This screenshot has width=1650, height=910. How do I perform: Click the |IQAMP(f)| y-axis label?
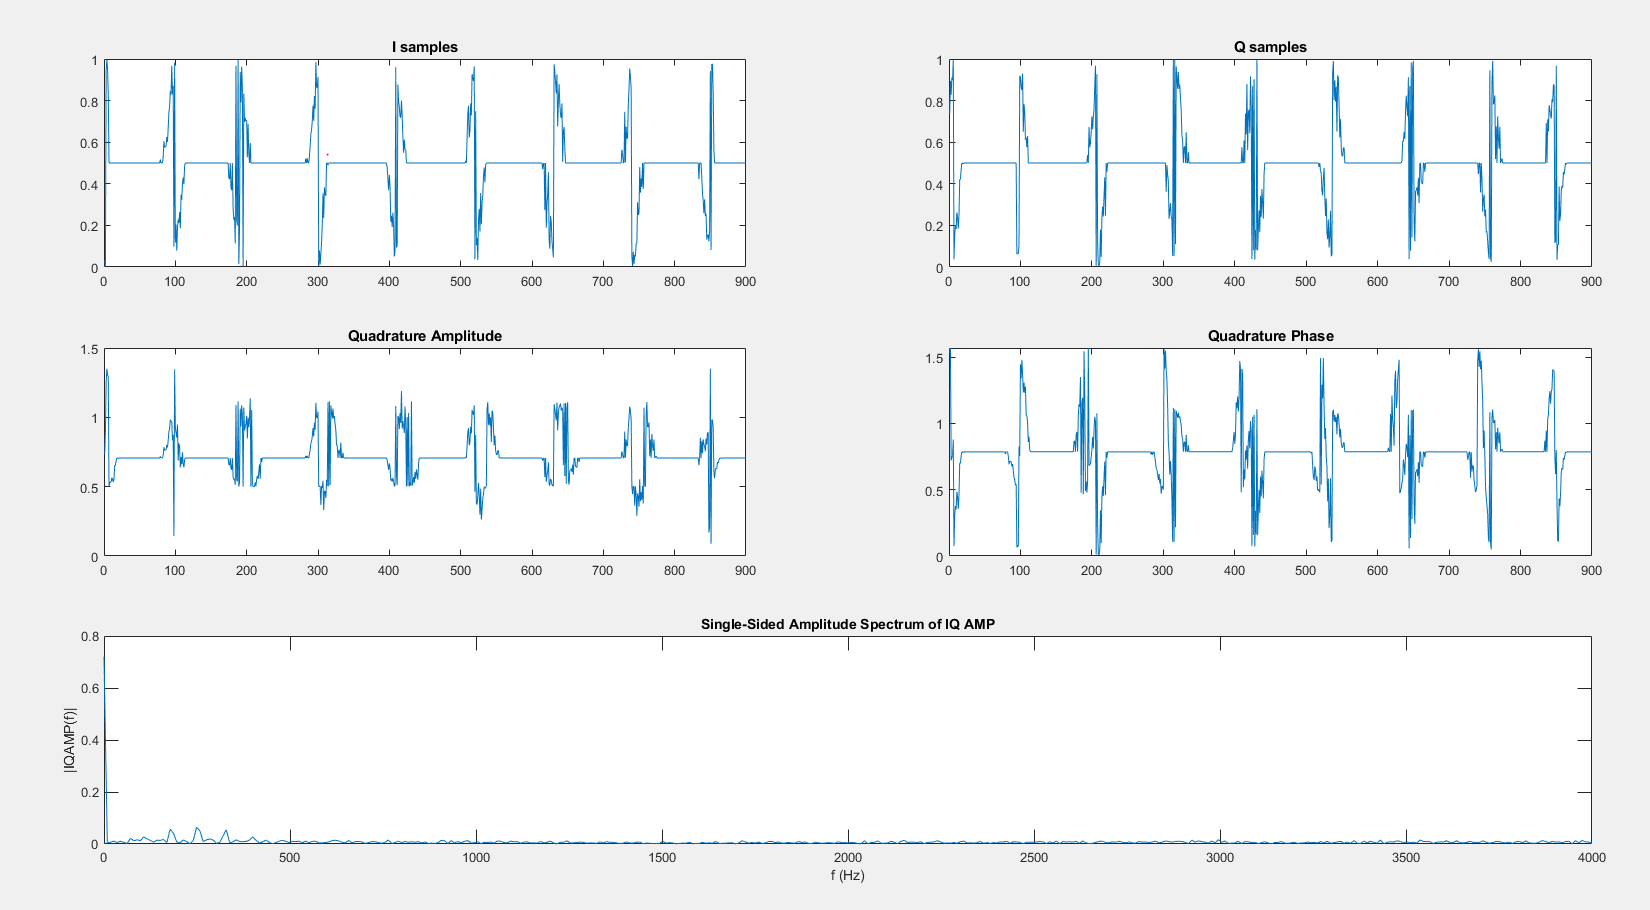click(x=70, y=738)
